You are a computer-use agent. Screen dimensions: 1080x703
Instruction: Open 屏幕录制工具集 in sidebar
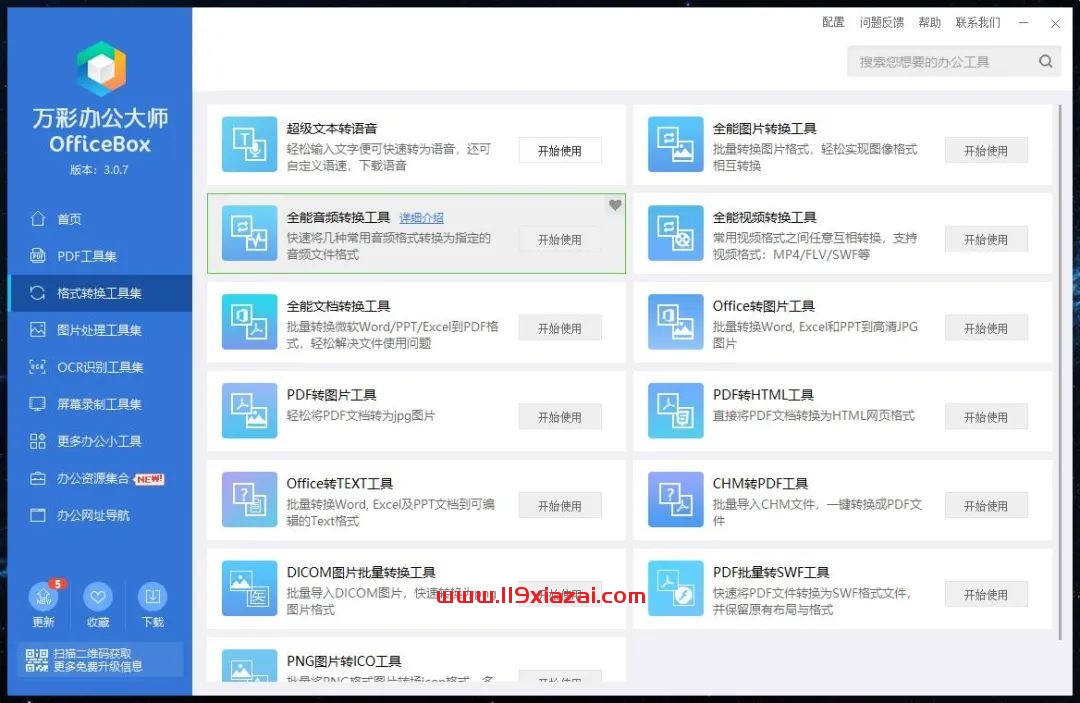click(101, 404)
